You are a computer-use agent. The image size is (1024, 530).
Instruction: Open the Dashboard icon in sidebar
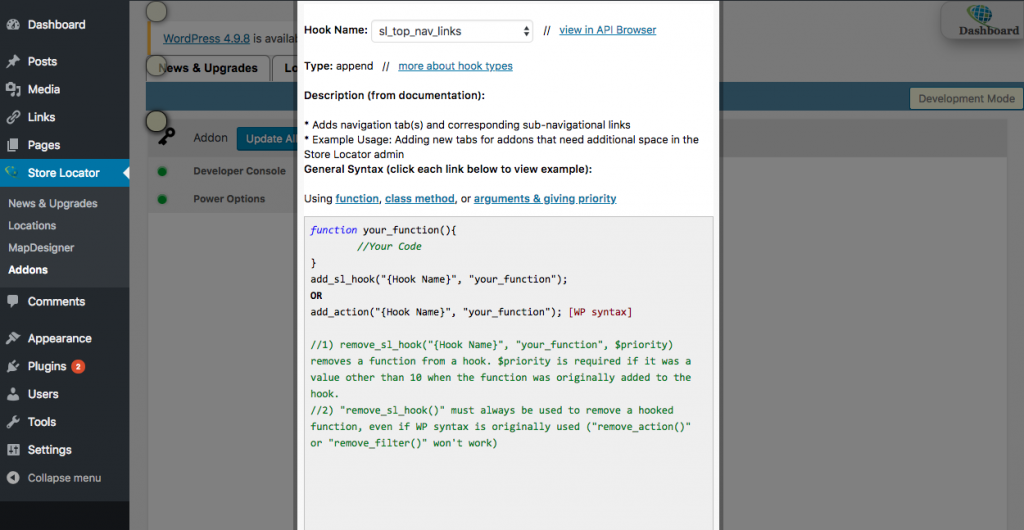coord(13,24)
